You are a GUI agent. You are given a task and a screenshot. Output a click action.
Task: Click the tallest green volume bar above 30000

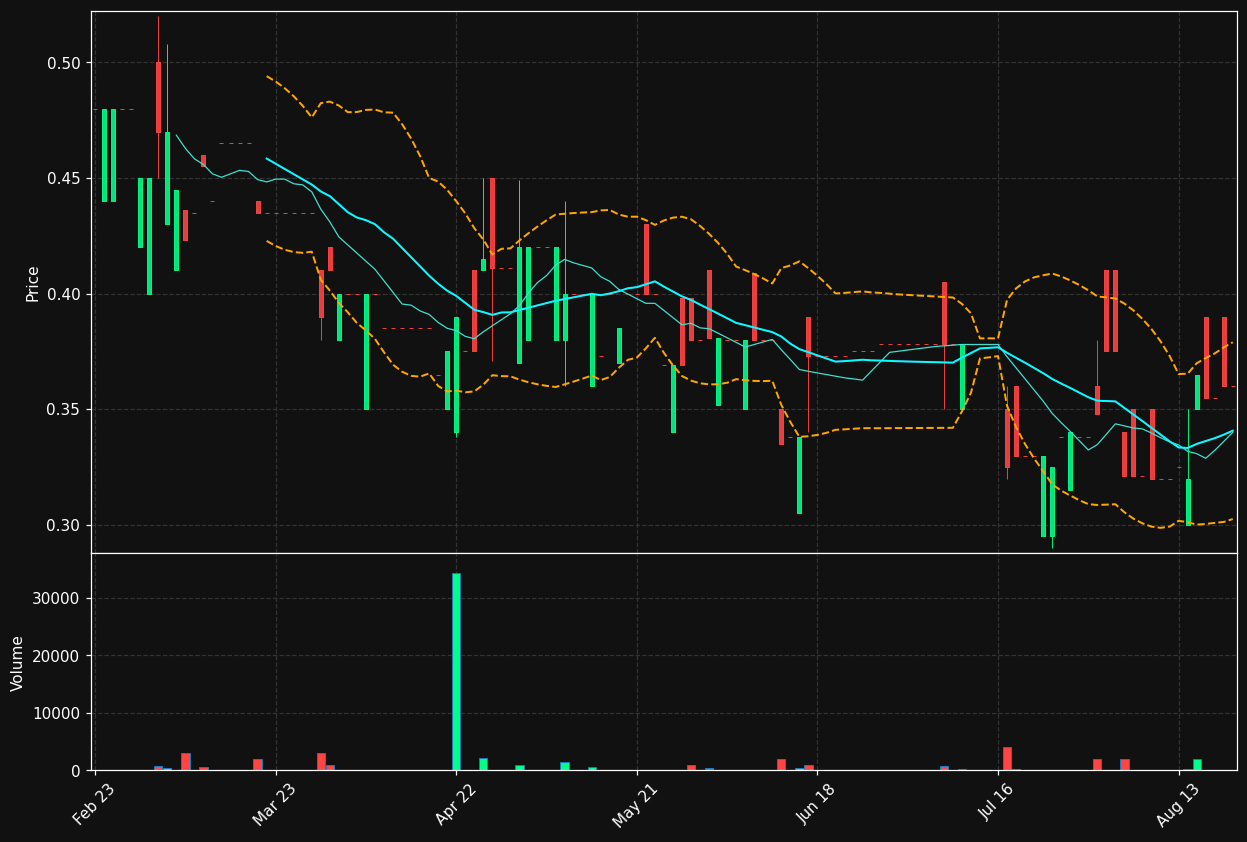coord(456,672)
